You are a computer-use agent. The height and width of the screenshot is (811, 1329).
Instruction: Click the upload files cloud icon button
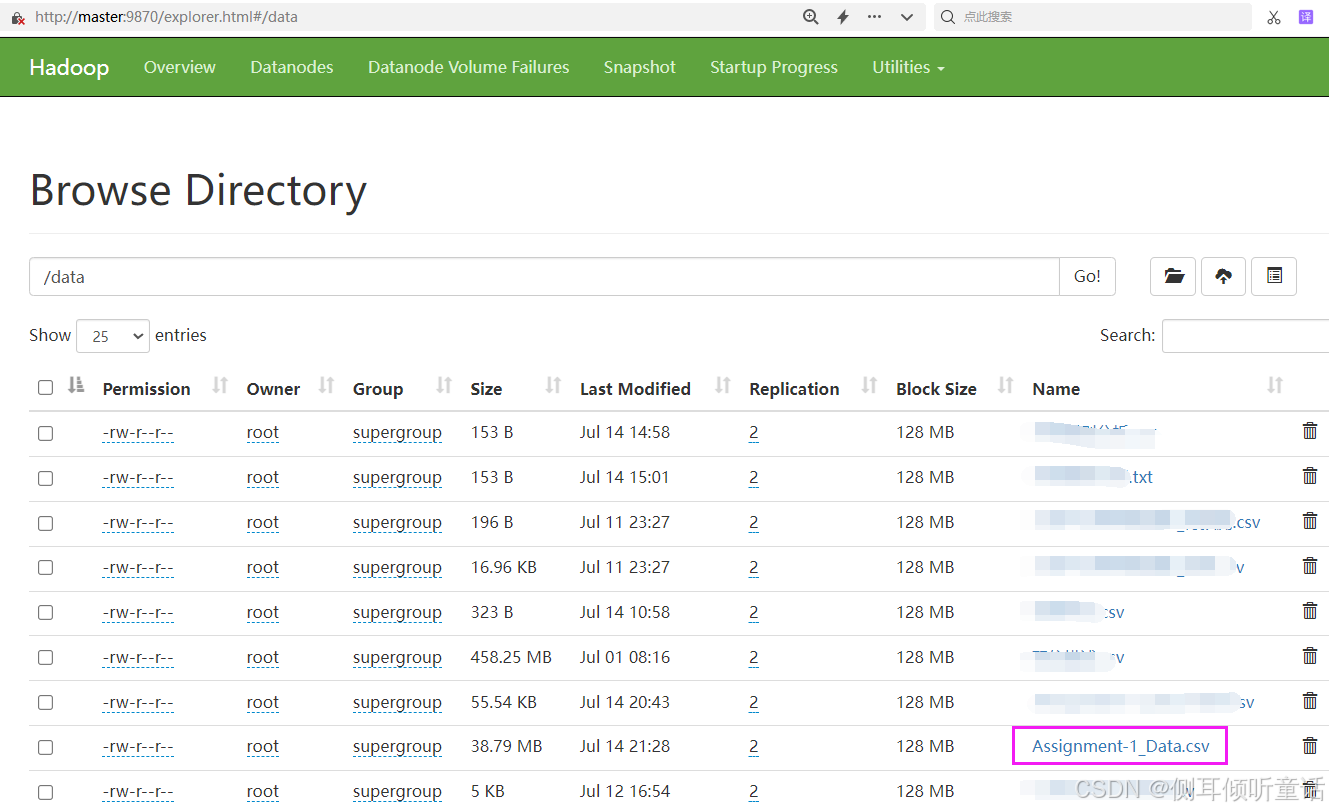(1223, 277)
